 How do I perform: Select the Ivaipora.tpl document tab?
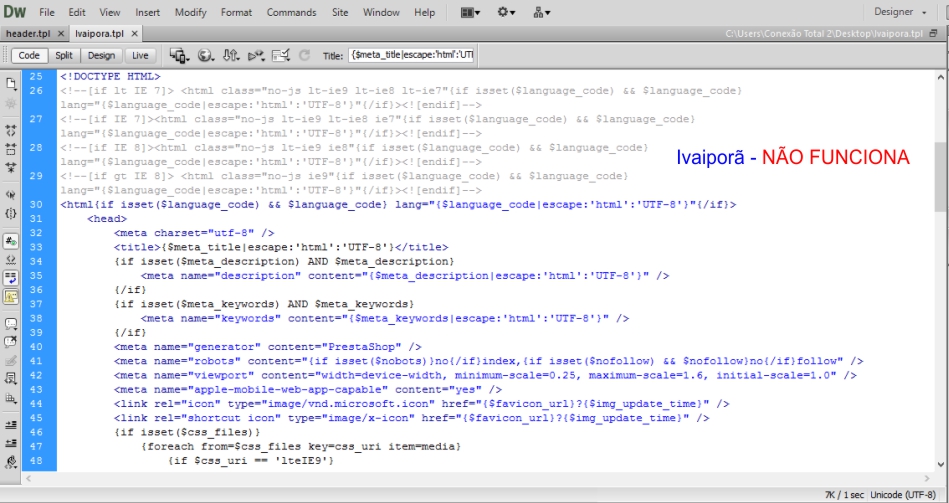pos(99,34)
